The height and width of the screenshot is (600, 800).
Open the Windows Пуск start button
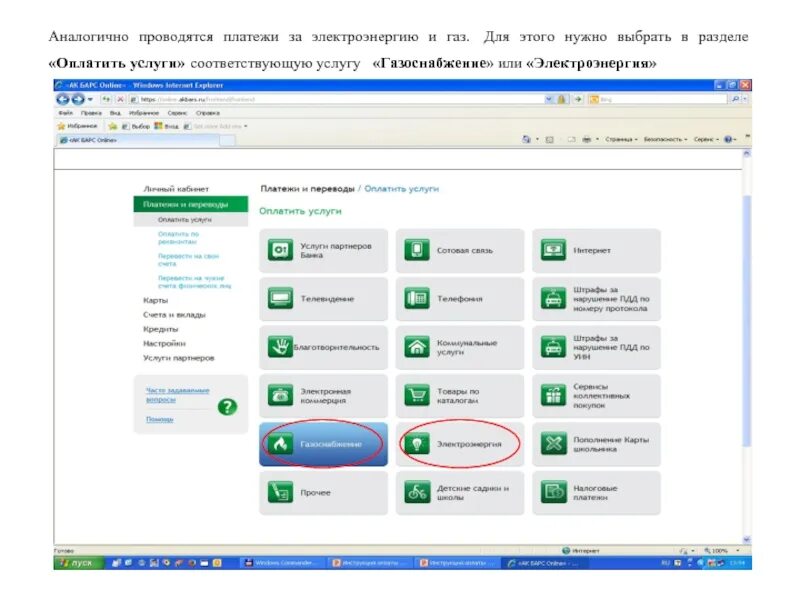click(77, 563)
